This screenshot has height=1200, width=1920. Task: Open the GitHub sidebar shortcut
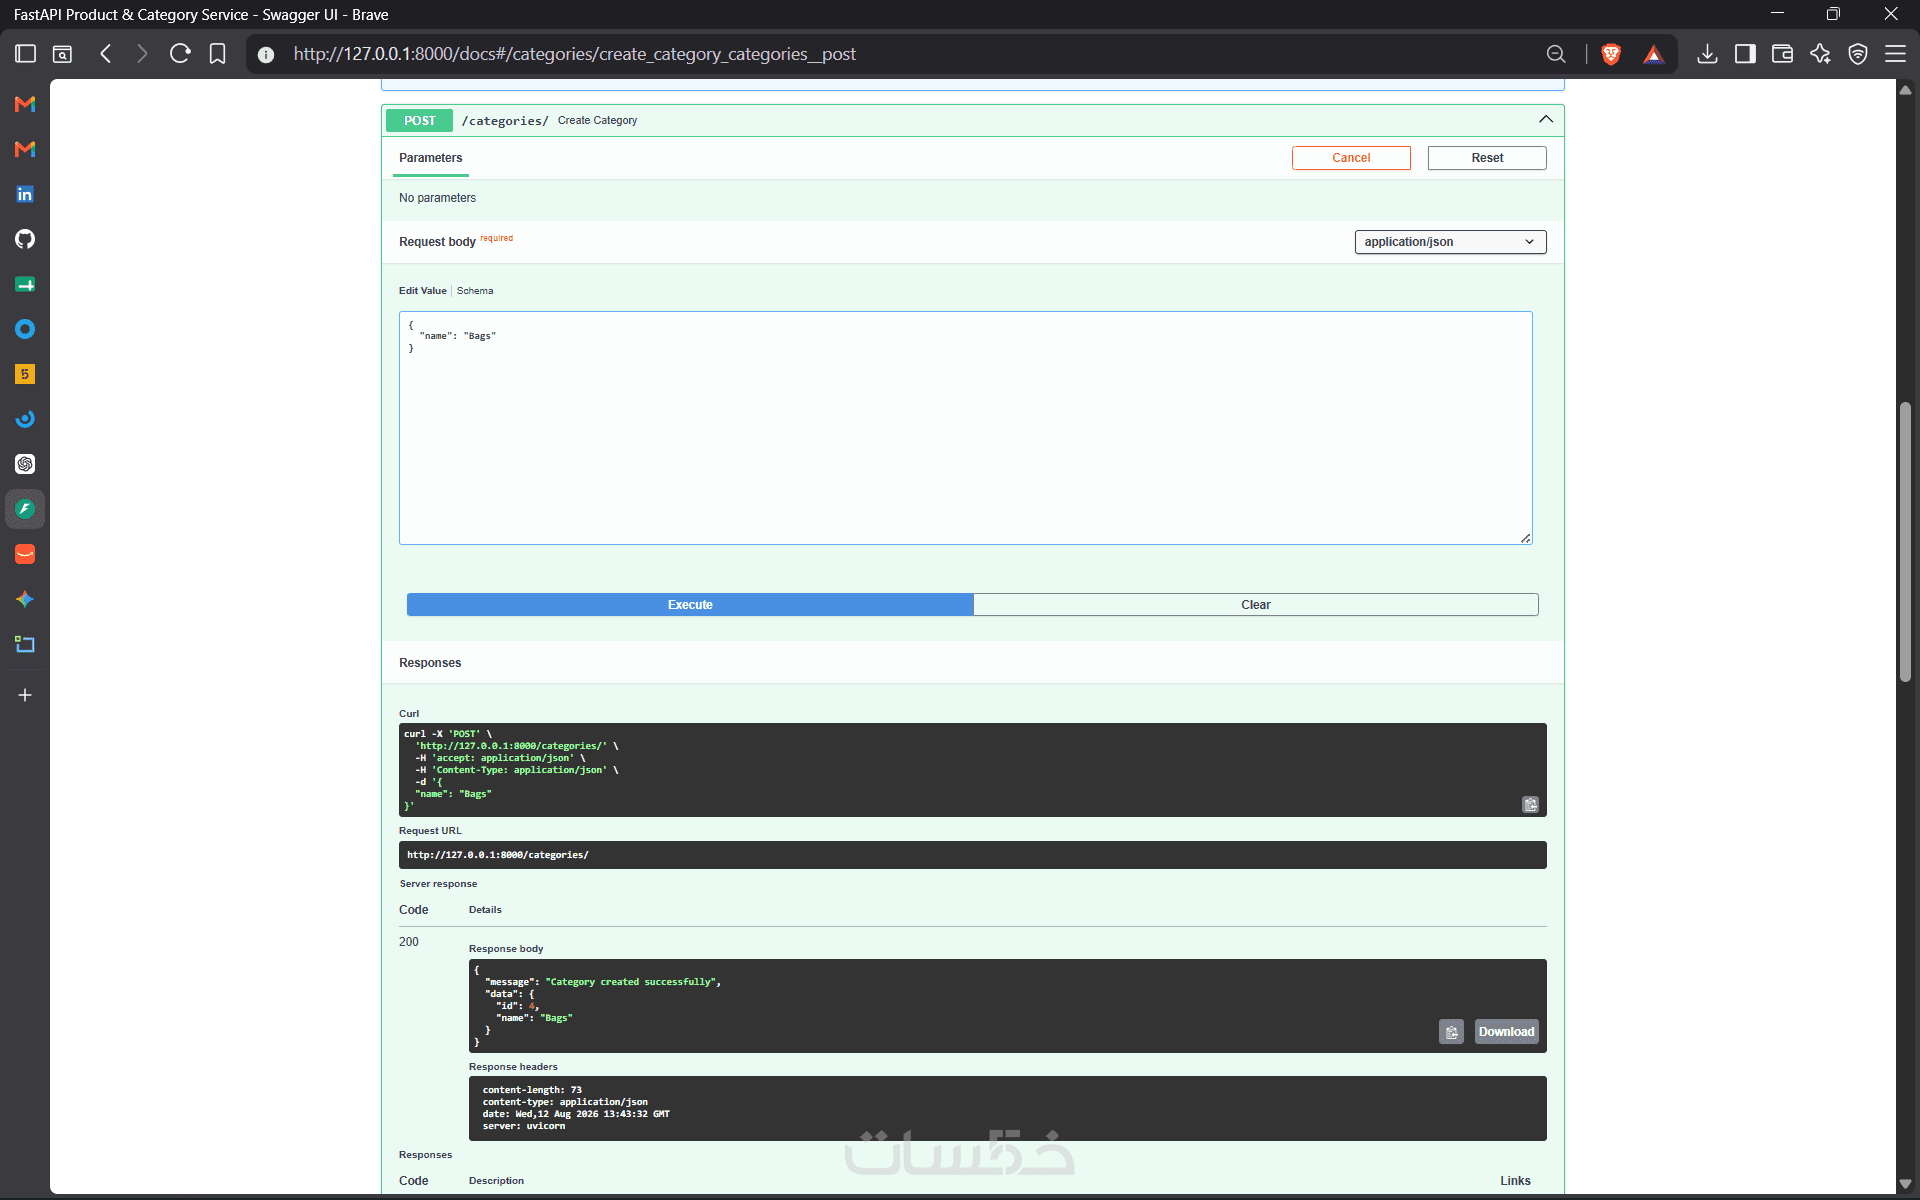[x=25, y=239]
